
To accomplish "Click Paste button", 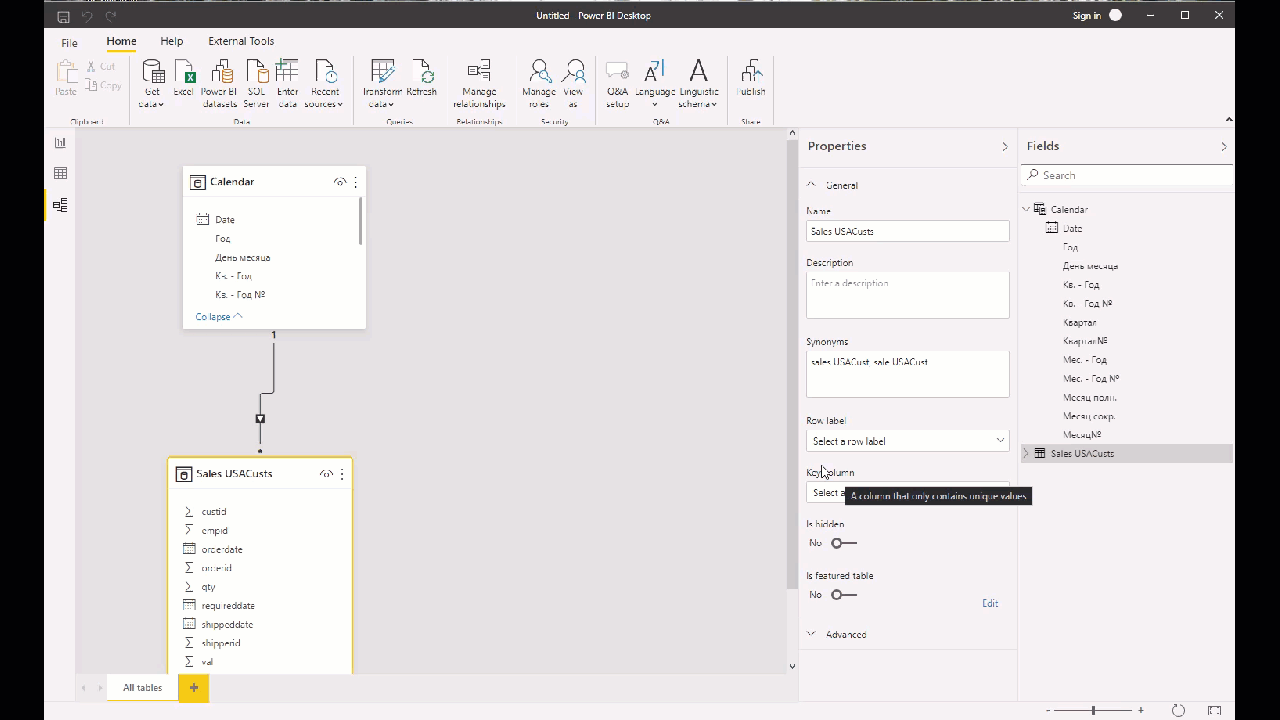I will click(x=66, y=78).
